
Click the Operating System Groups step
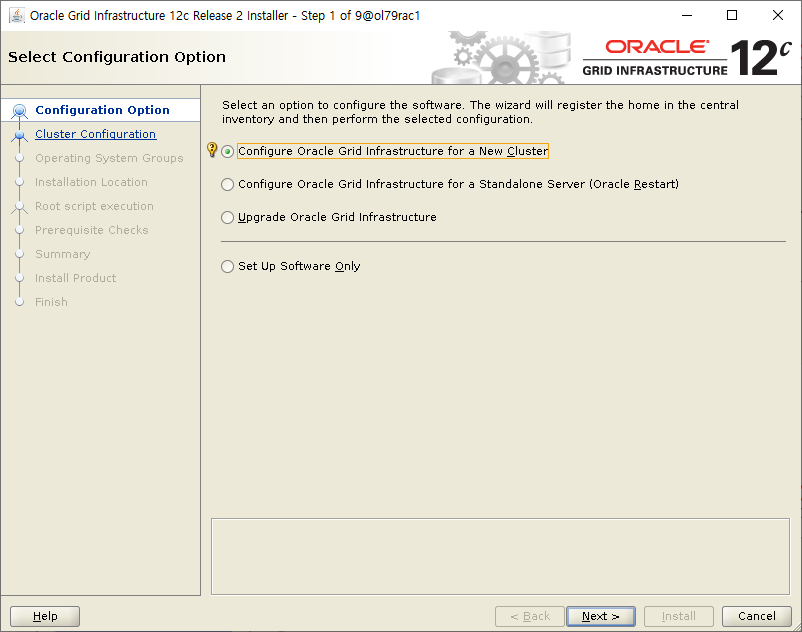pos(109,158)
